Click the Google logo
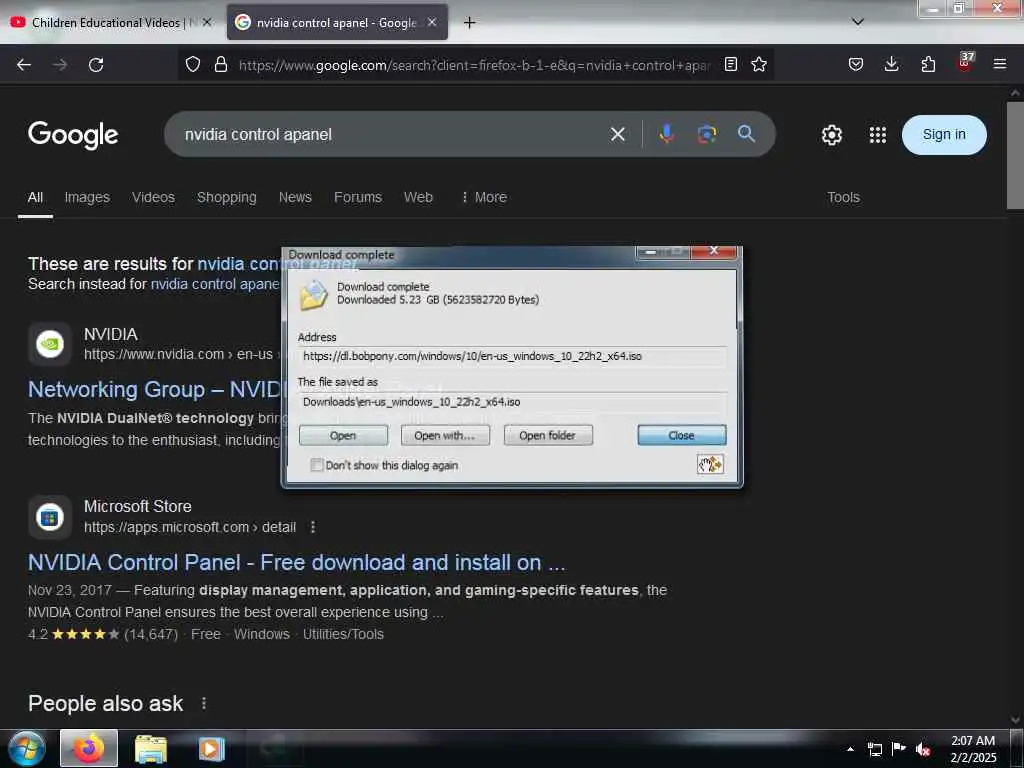Viewport: 1024px width, 768px height. (73, 135)
